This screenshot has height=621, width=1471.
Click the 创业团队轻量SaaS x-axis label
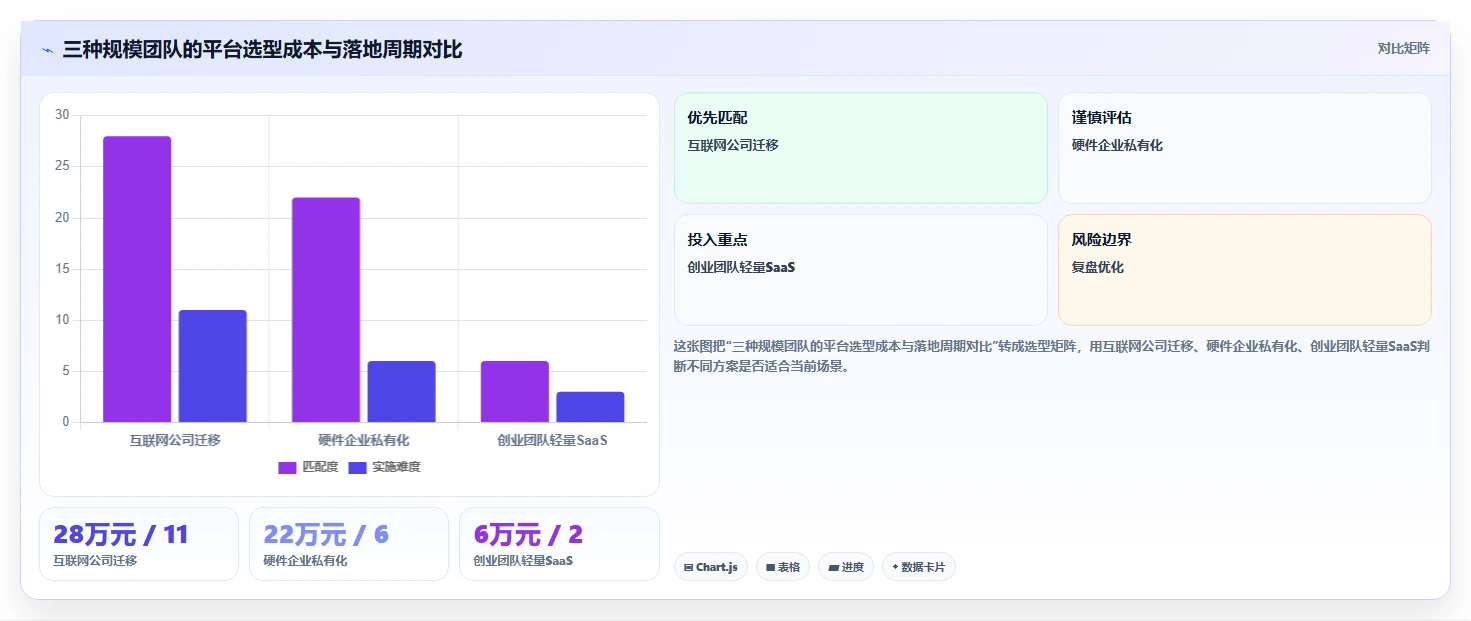[x=552, y=440]
